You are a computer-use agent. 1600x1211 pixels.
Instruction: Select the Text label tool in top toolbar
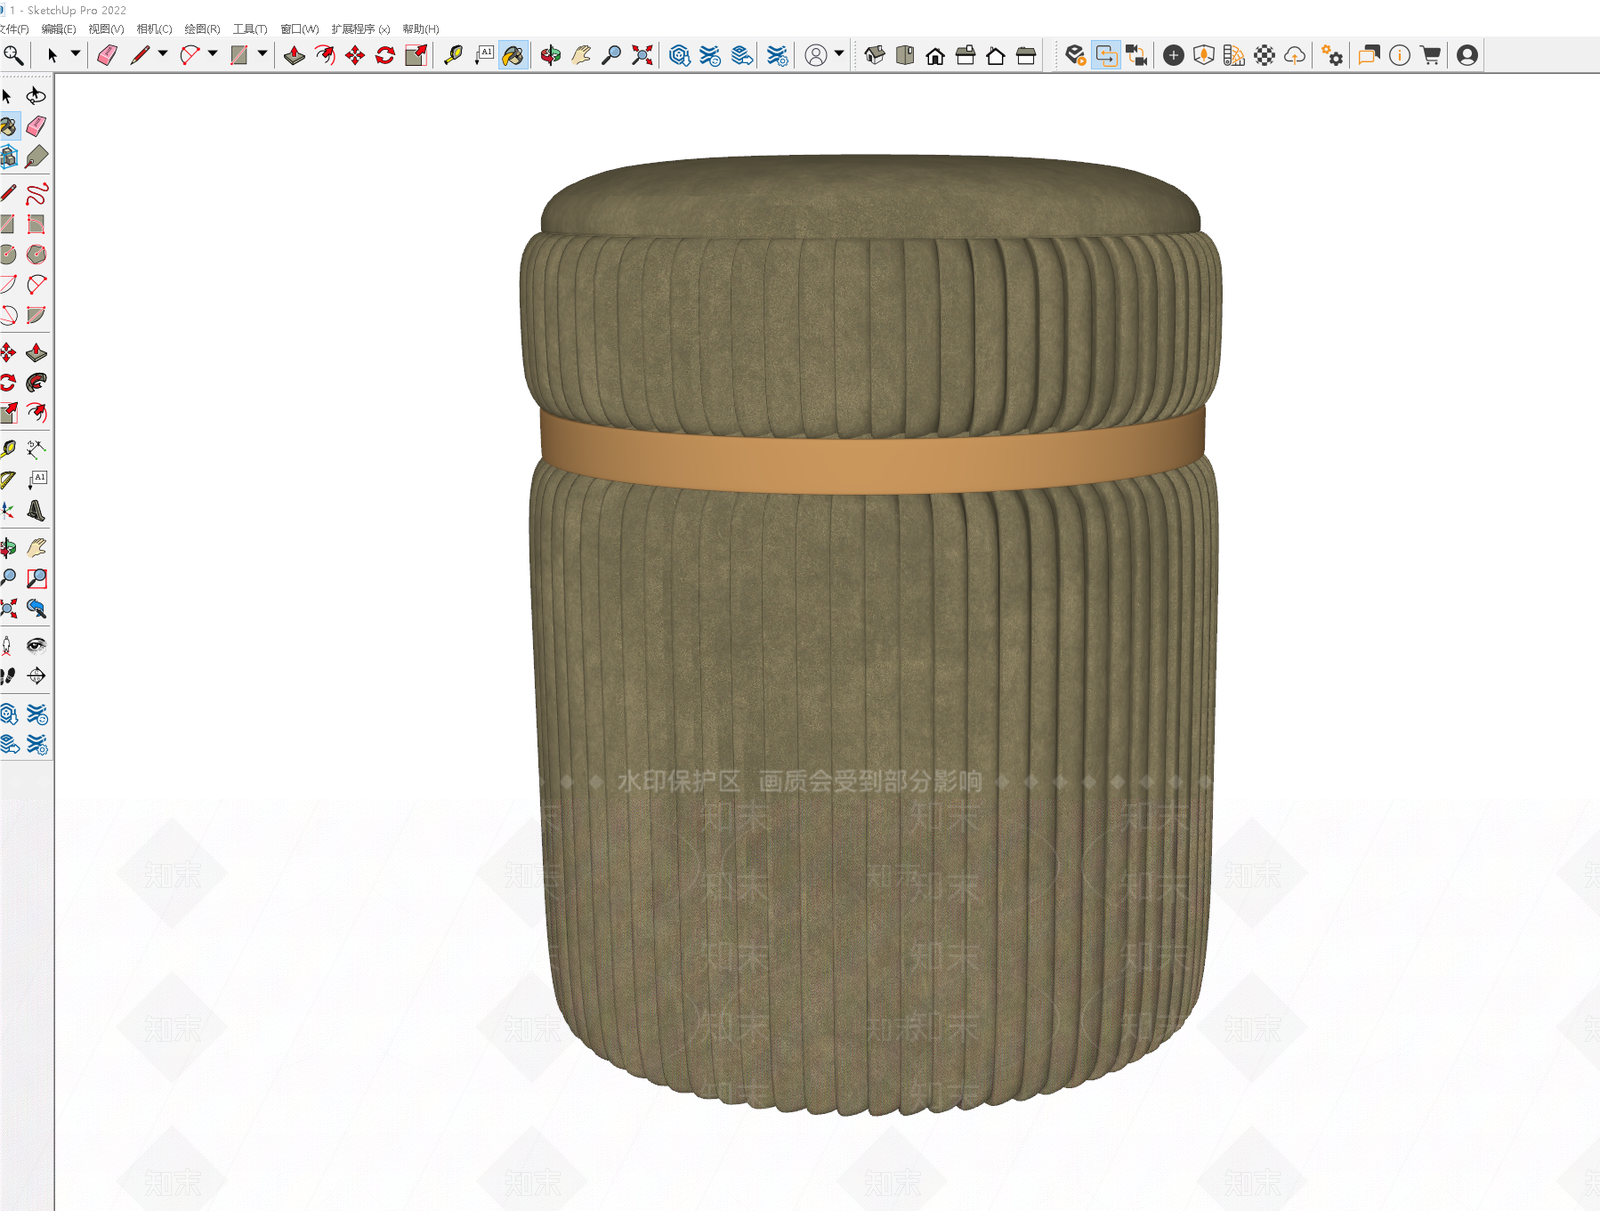click(484, 55)
